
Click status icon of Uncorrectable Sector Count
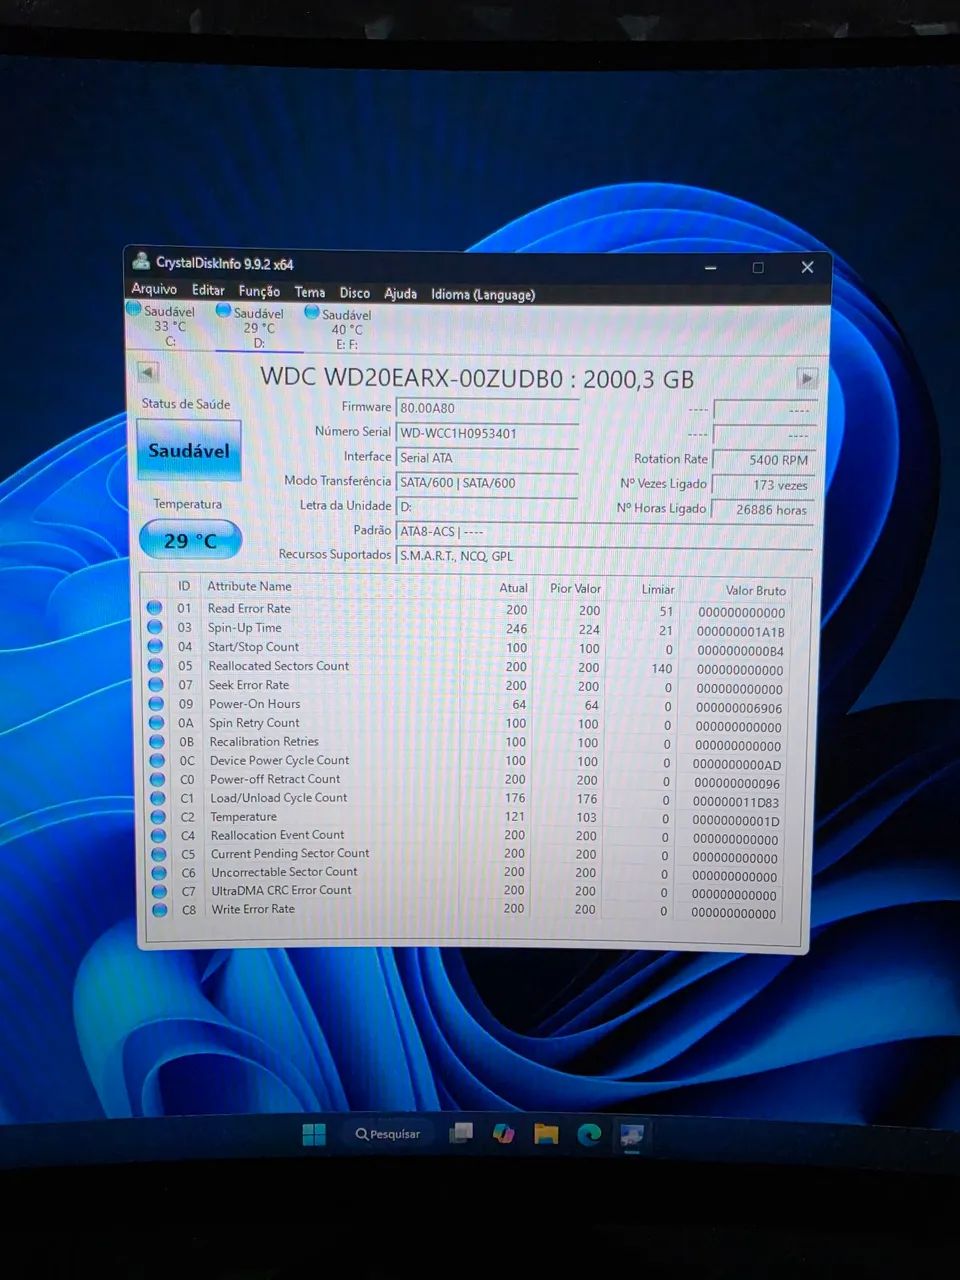tap(160, 872)
